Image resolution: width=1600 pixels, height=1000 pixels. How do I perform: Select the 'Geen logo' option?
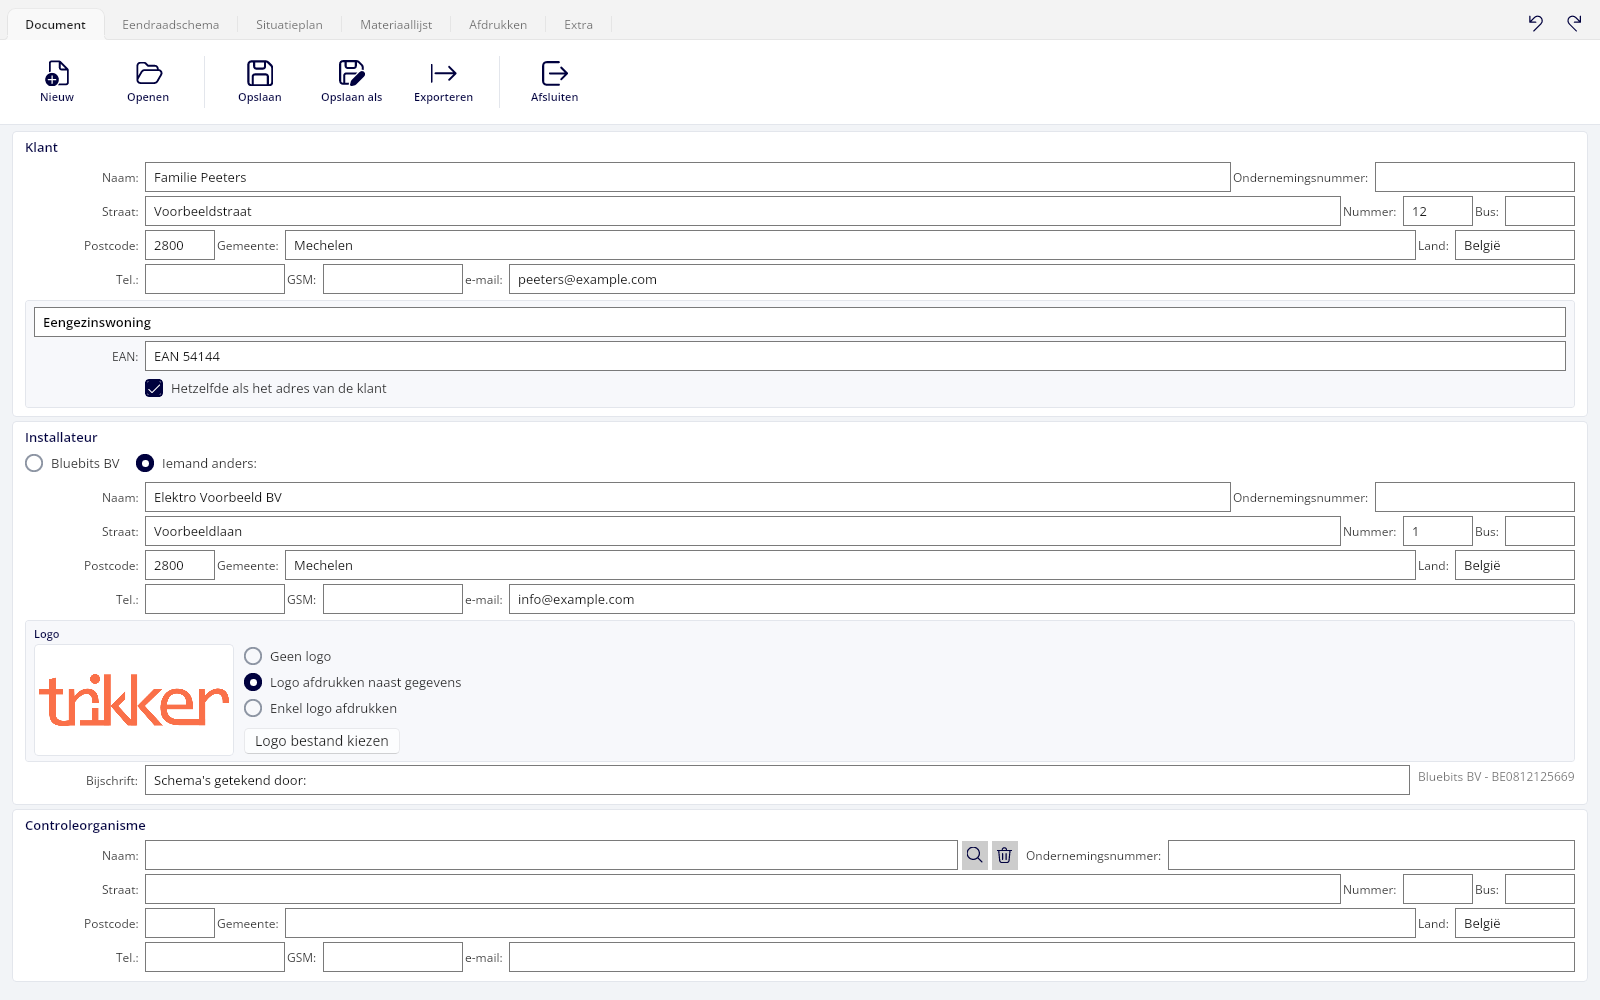253,656
